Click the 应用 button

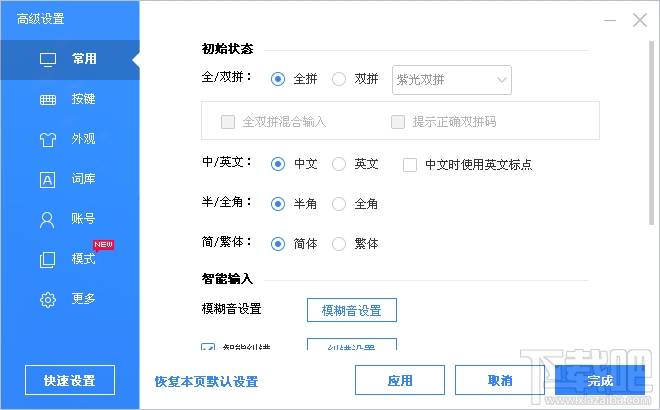click(400, 380)
